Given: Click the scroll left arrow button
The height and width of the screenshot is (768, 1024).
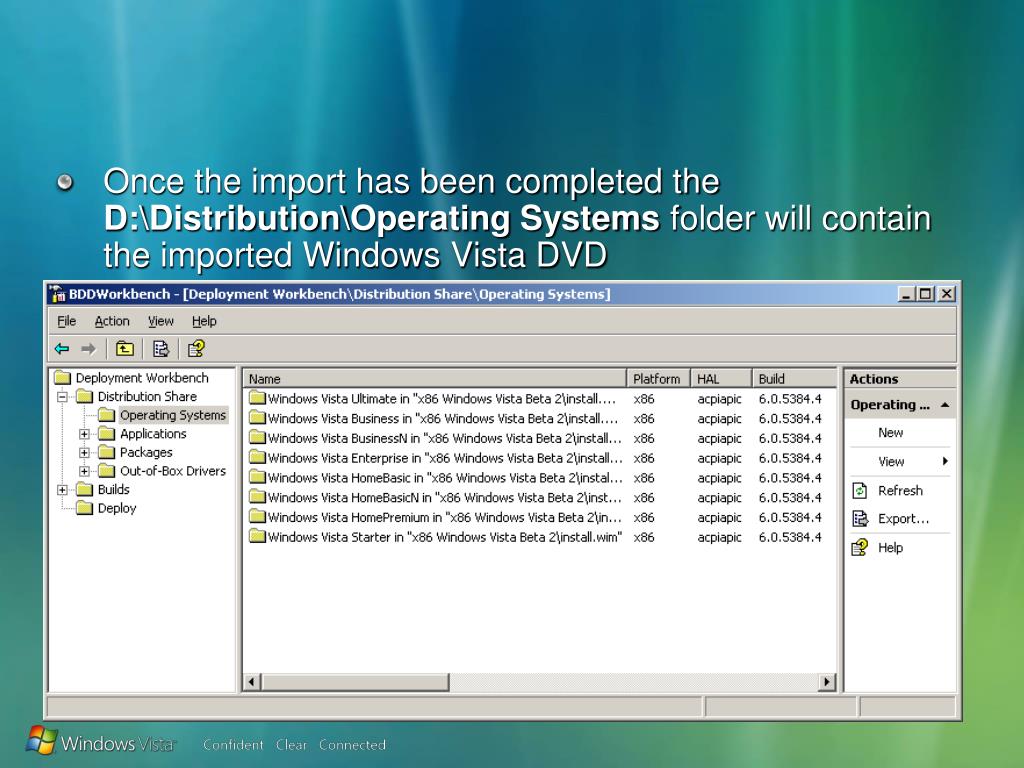Looking at the screenshot, I should (x=252, y=682).
